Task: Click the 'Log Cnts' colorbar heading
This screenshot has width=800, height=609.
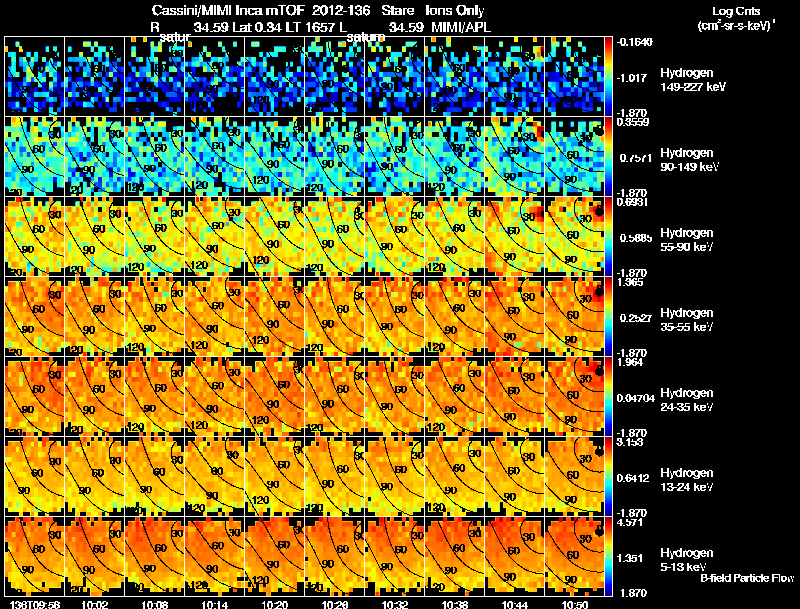Action: (736, 11)
